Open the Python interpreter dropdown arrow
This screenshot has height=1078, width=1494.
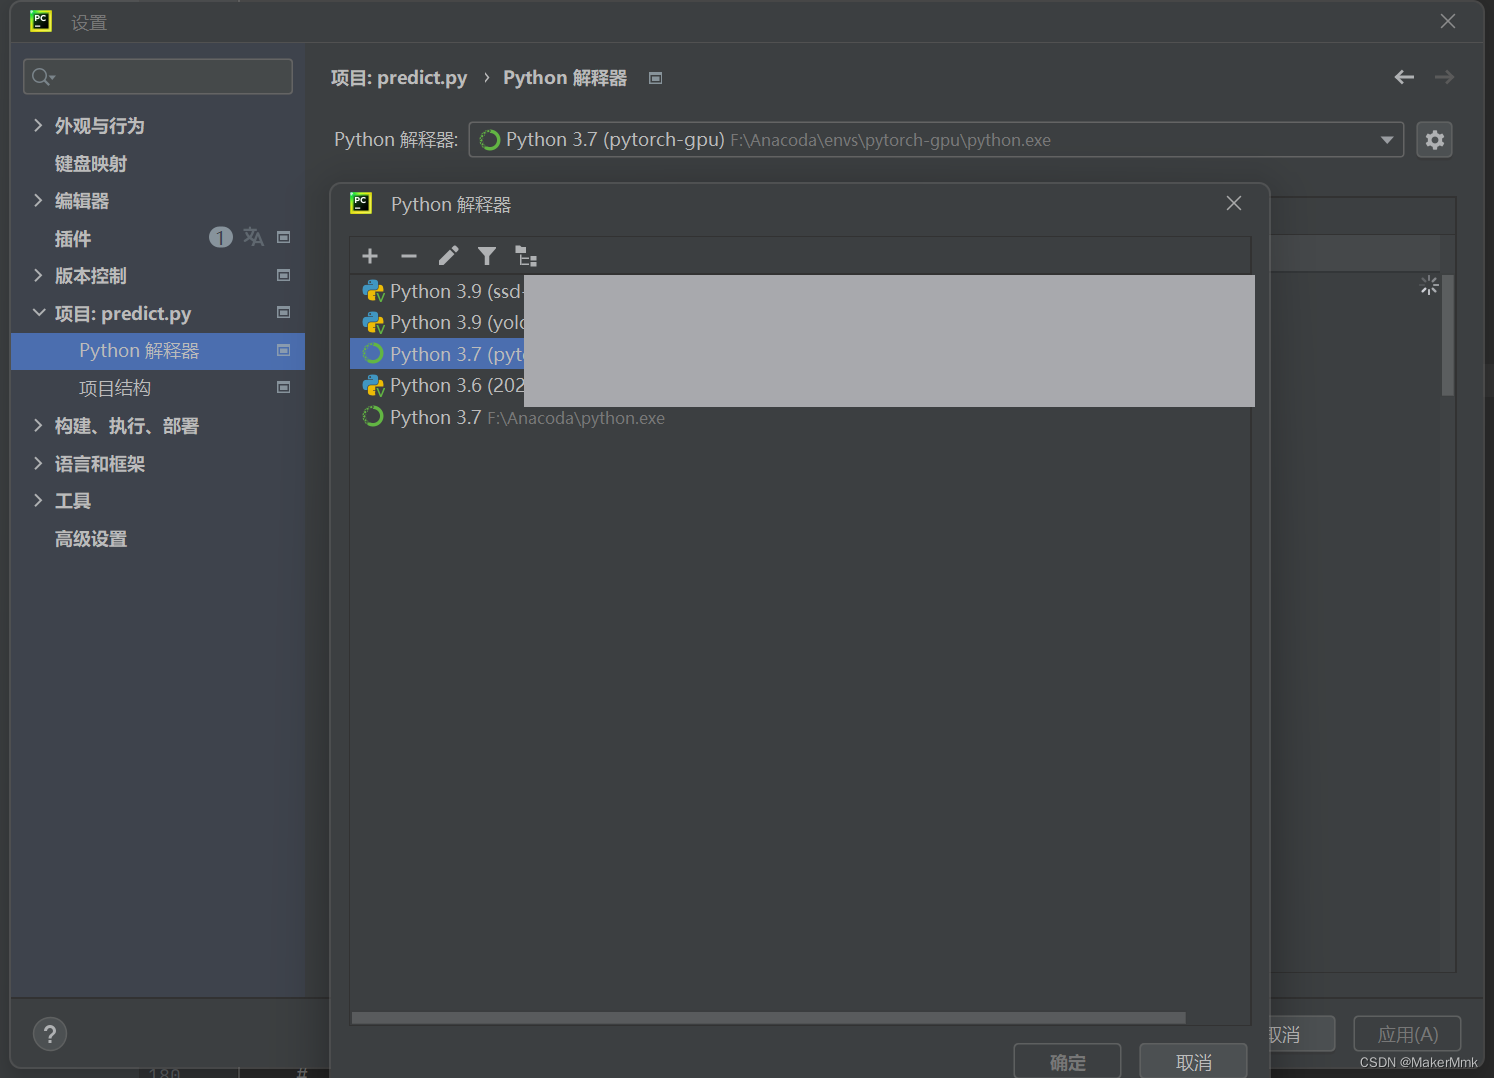[1387, 140]
